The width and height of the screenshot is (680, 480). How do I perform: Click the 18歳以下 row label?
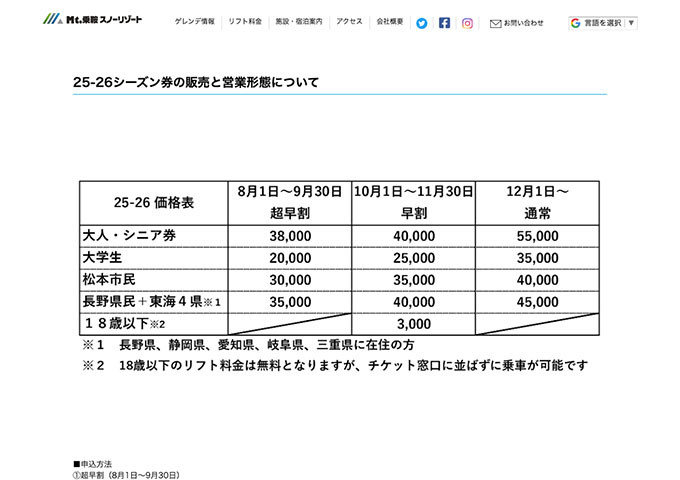pyautogui.click(x=124, y=323)
